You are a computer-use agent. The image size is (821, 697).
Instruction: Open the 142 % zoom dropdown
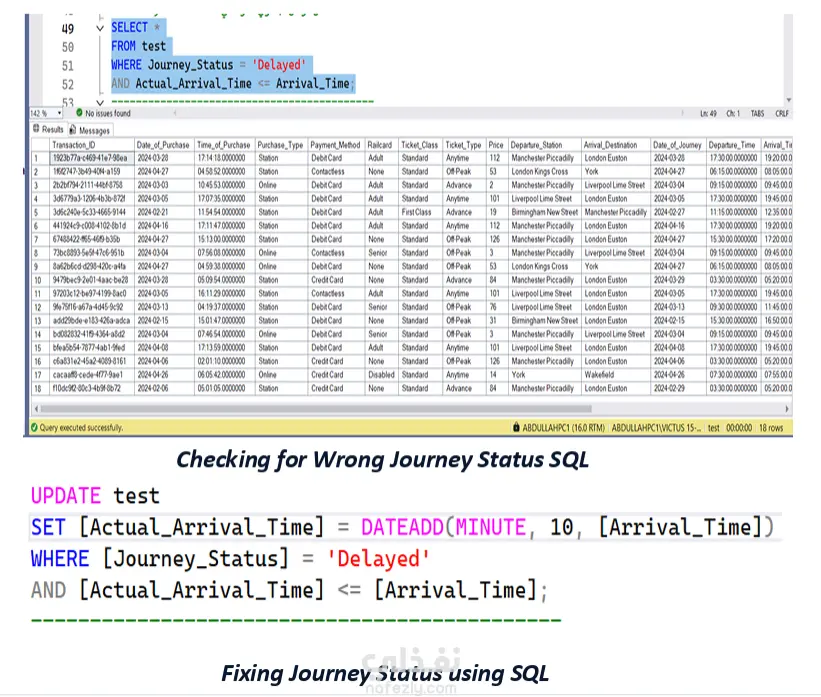[60, 113]
